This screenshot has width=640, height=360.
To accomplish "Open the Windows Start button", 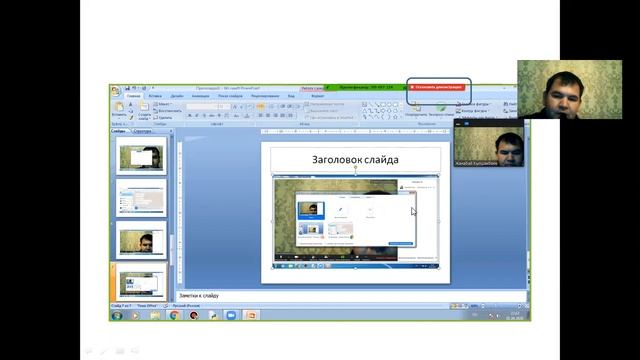I will tap(117, 315).
